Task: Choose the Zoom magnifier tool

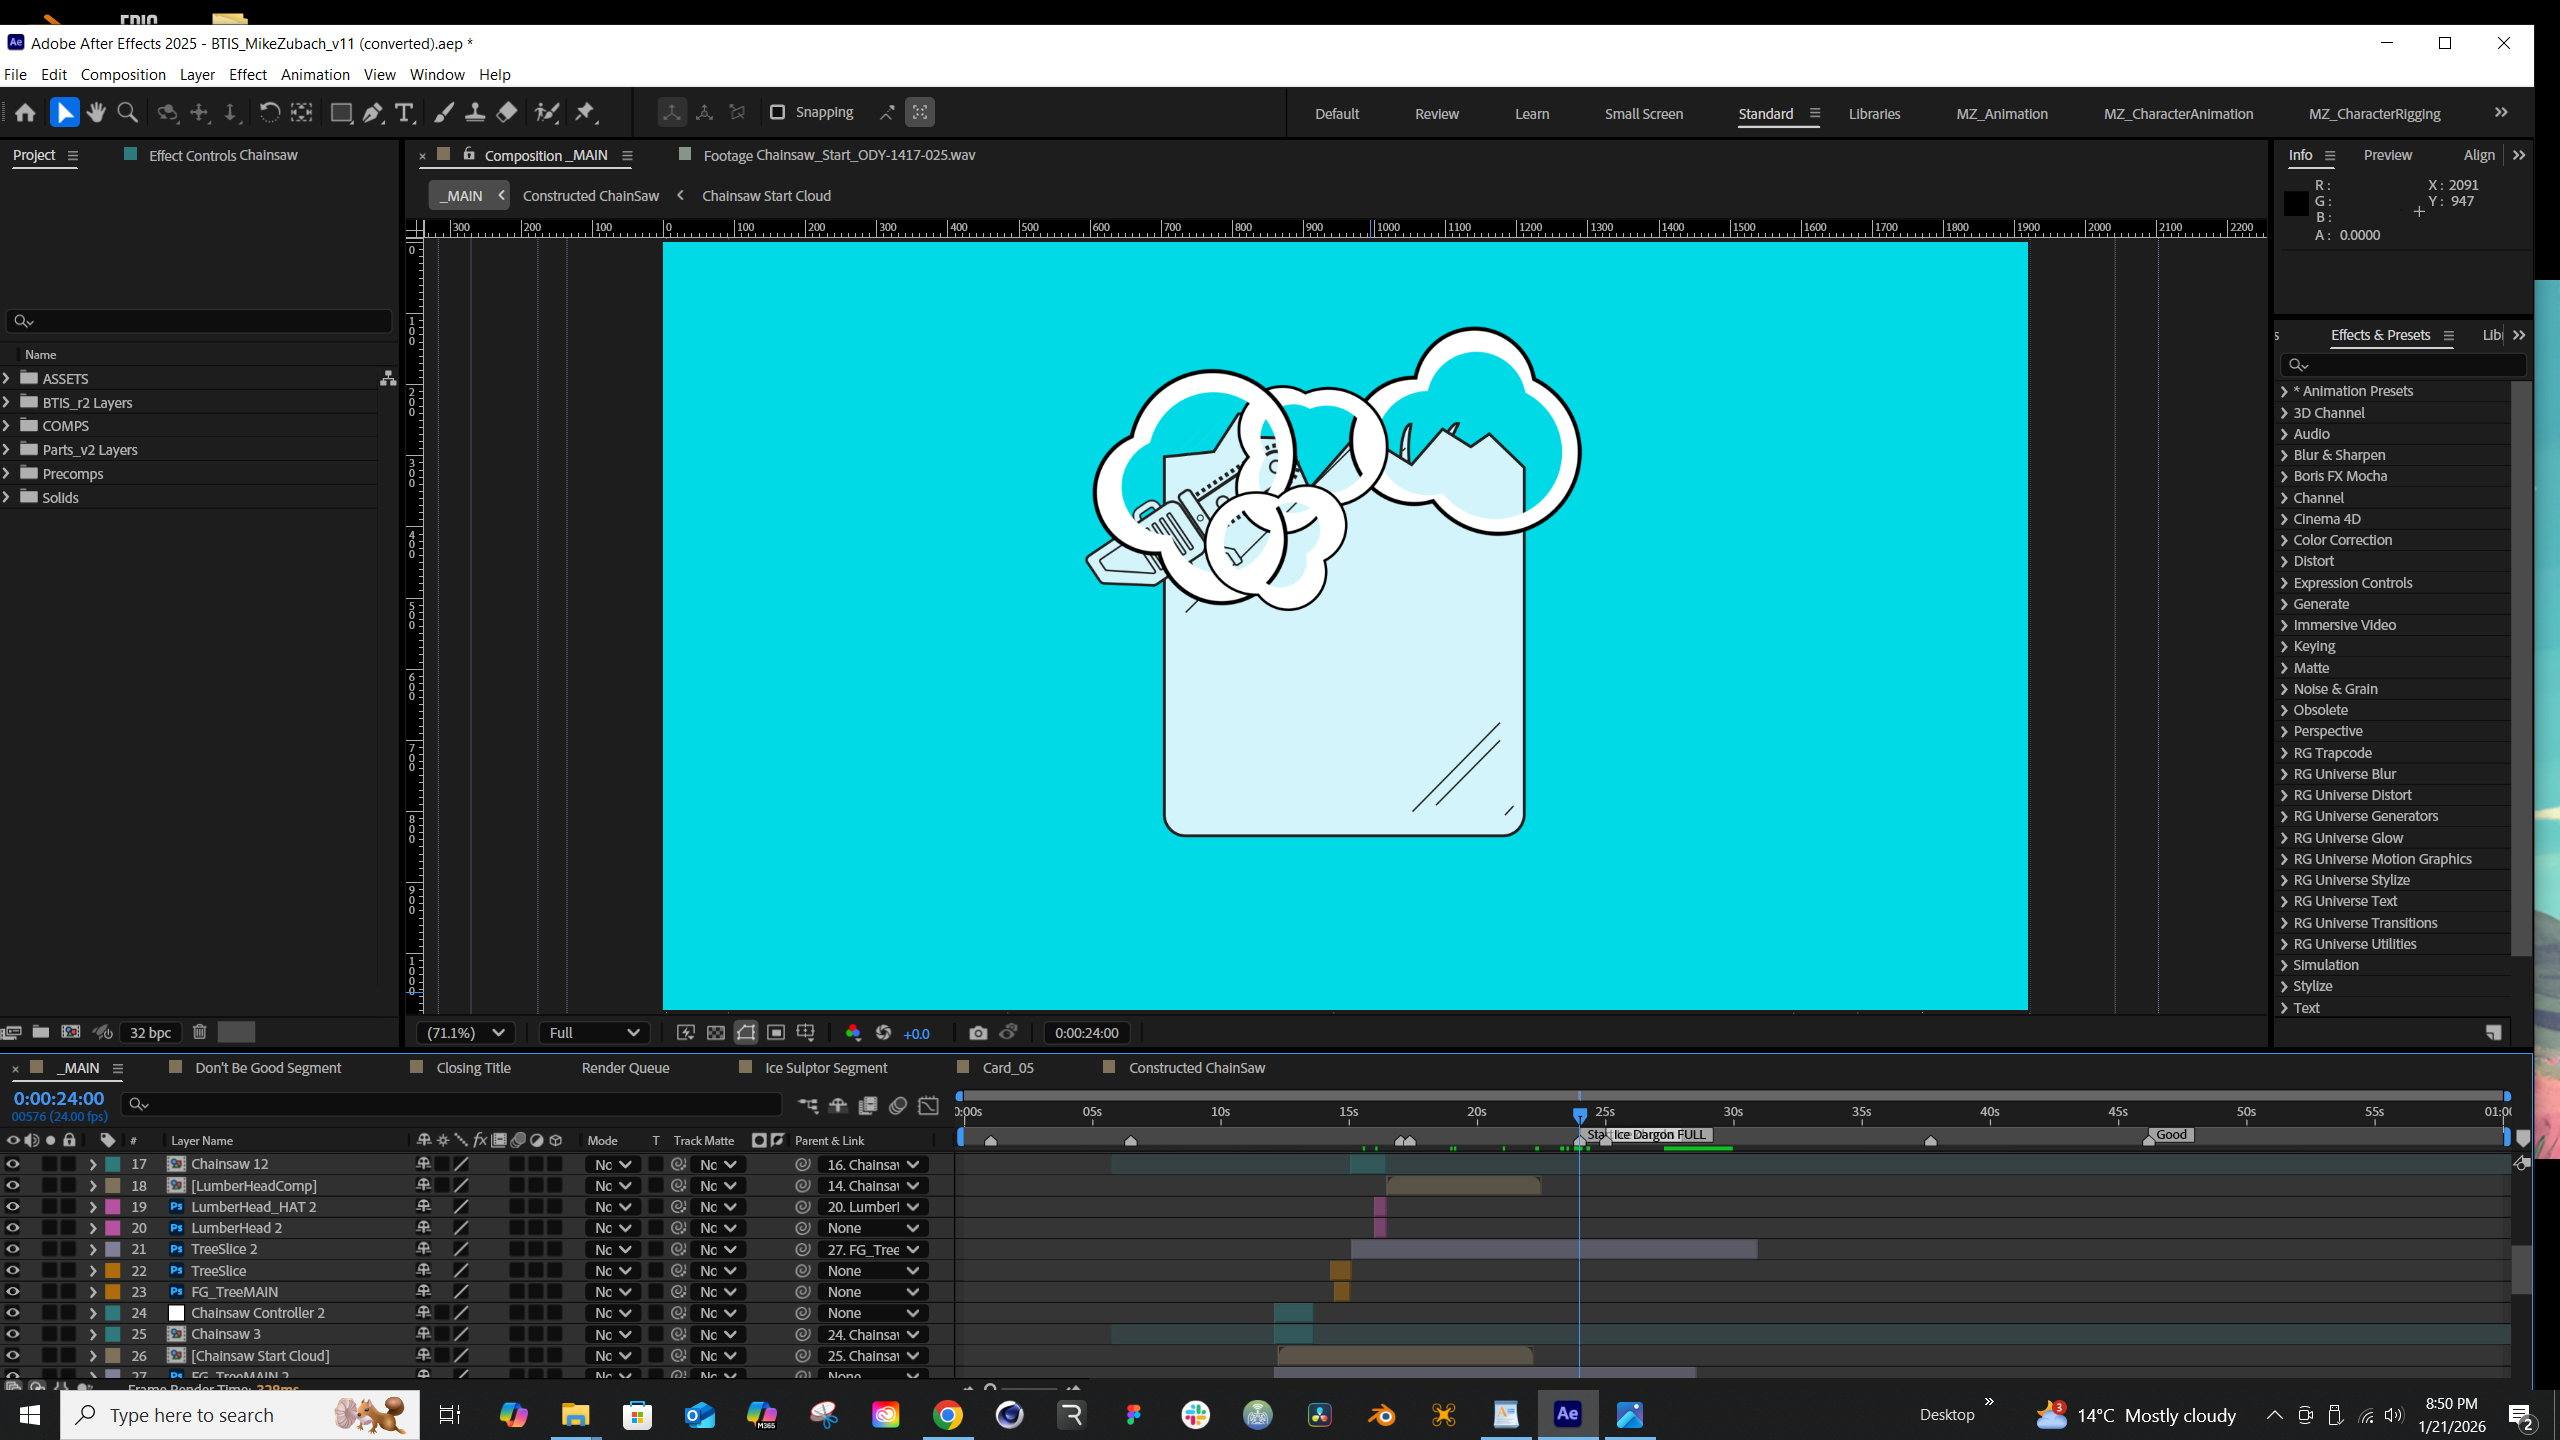Action: (128, 113)
